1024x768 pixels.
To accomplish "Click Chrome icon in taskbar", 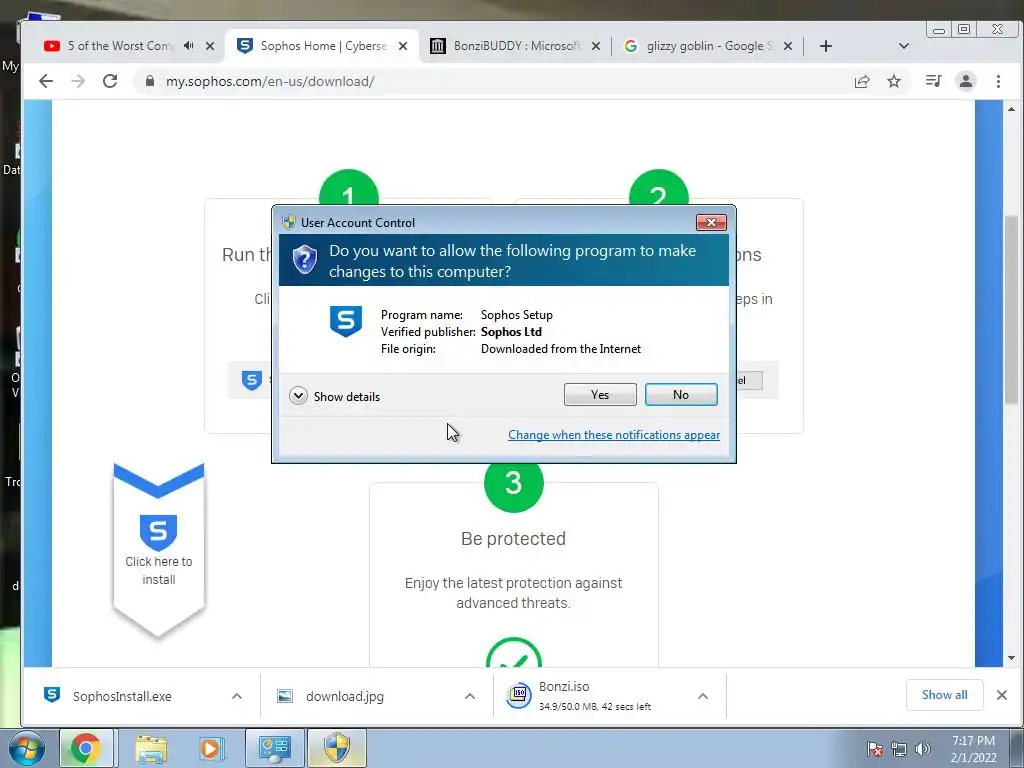I will pyautogui.click(x=86, y=748).
